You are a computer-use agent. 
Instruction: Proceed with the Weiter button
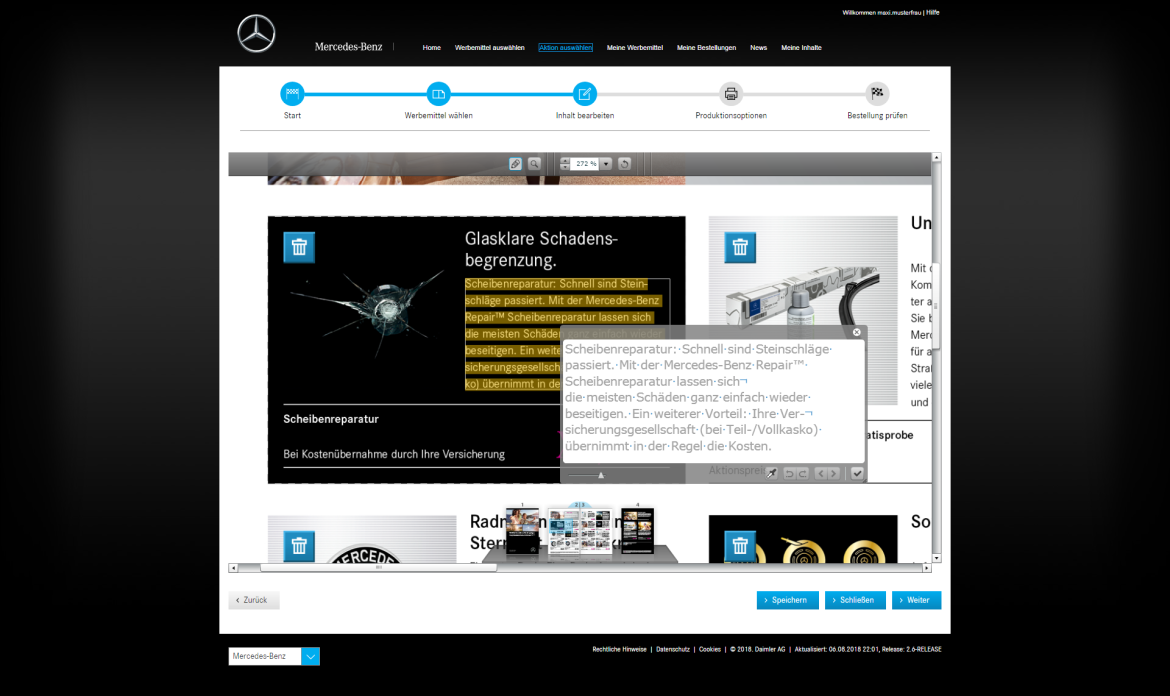(x=916, y=600)
